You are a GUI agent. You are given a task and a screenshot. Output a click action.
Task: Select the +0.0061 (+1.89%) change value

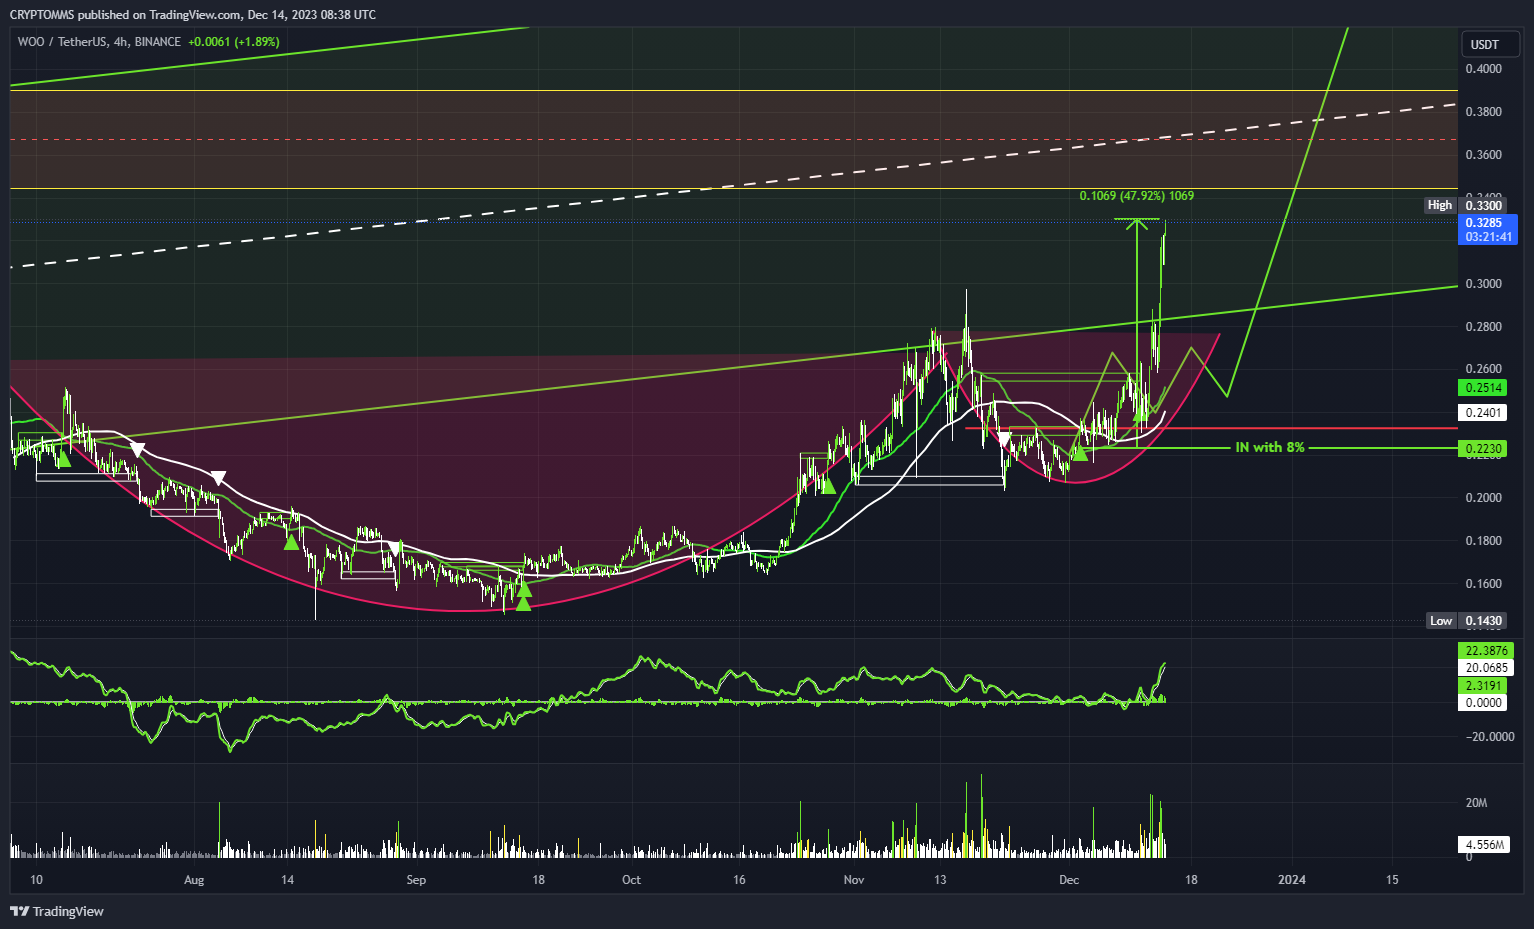click(234, 42)
